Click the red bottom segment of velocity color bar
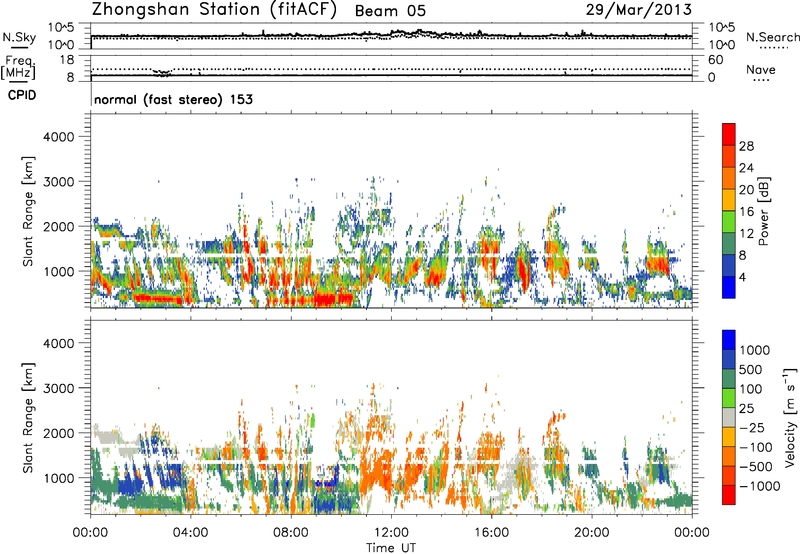Screen dimensions: 800x554 tap(729, 495)
